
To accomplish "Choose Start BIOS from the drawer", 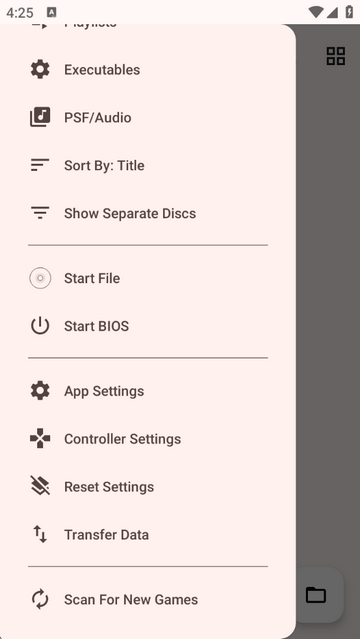I will pos(148,326).
